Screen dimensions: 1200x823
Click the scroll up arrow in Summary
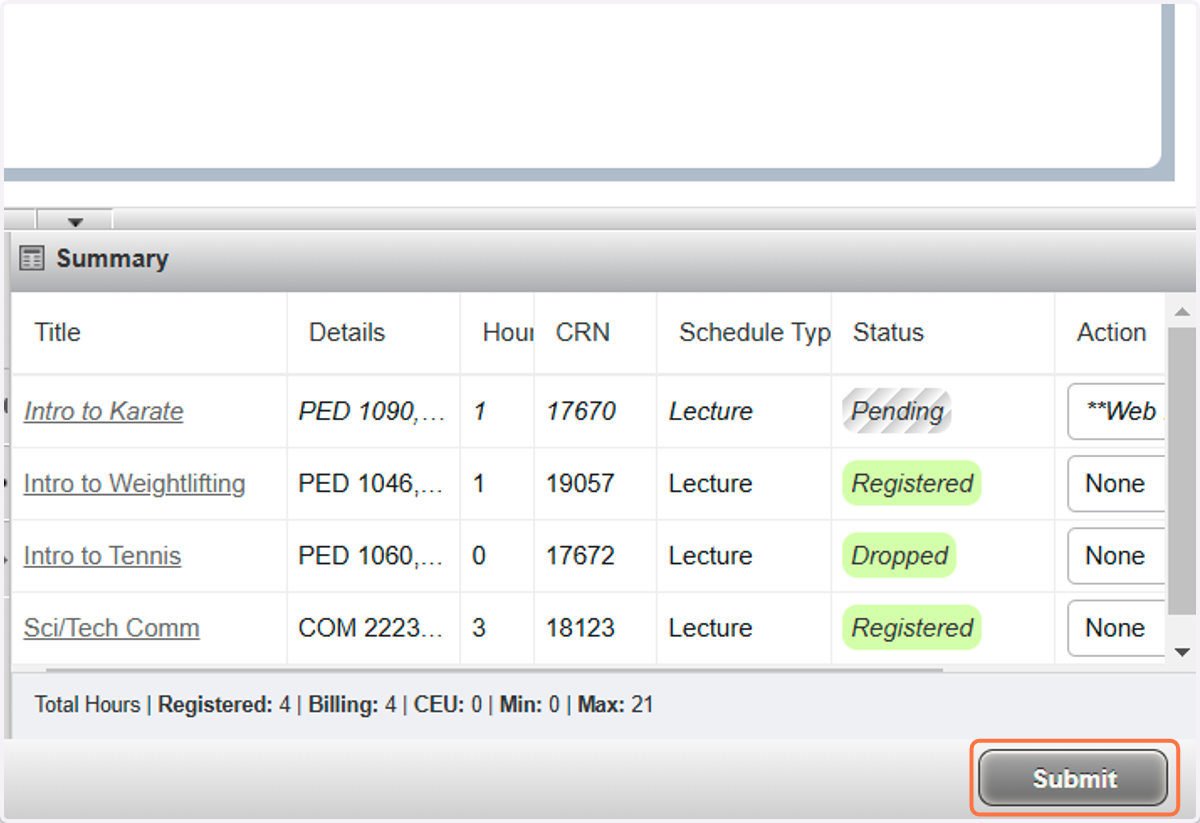pos(1181,313)
